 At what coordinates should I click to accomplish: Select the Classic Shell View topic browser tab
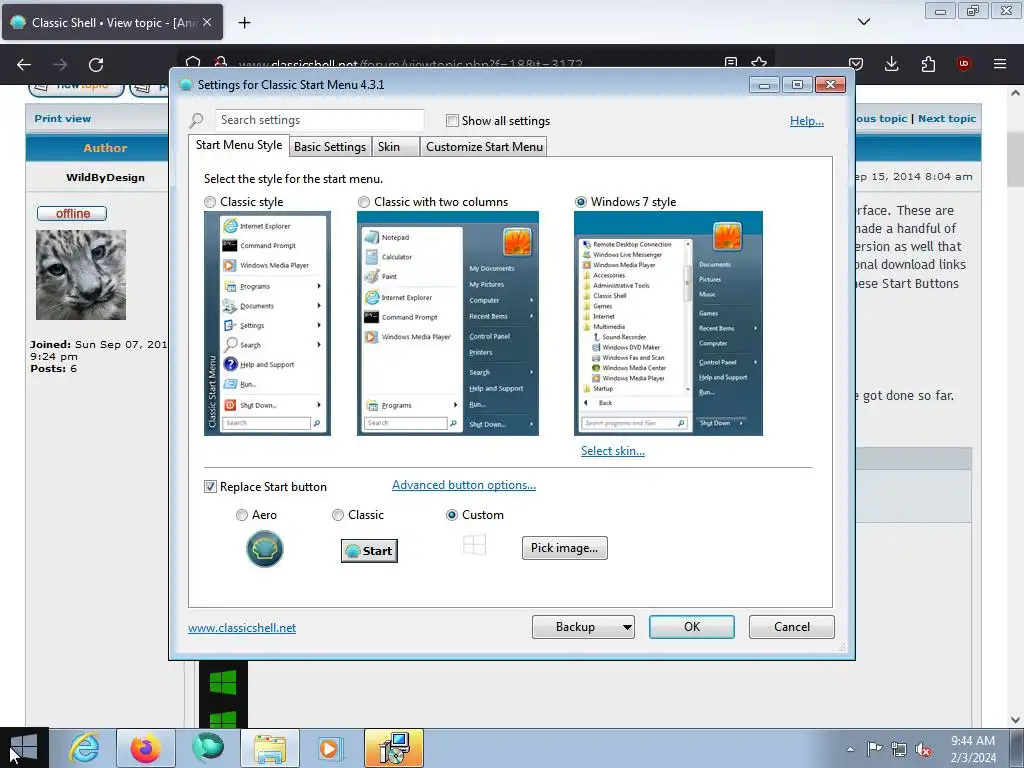click(x=112, y=22)
